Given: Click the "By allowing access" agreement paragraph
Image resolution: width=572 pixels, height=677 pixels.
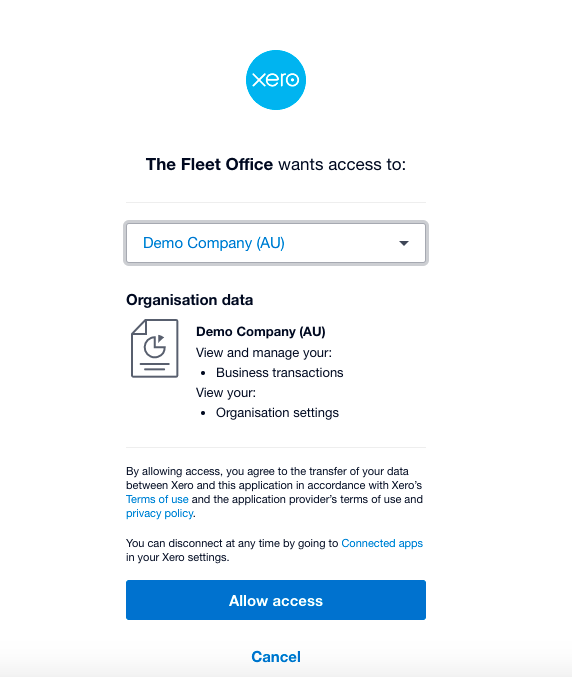Looking at the screenshot, I should pyautogui.click(x=275, y=492).
